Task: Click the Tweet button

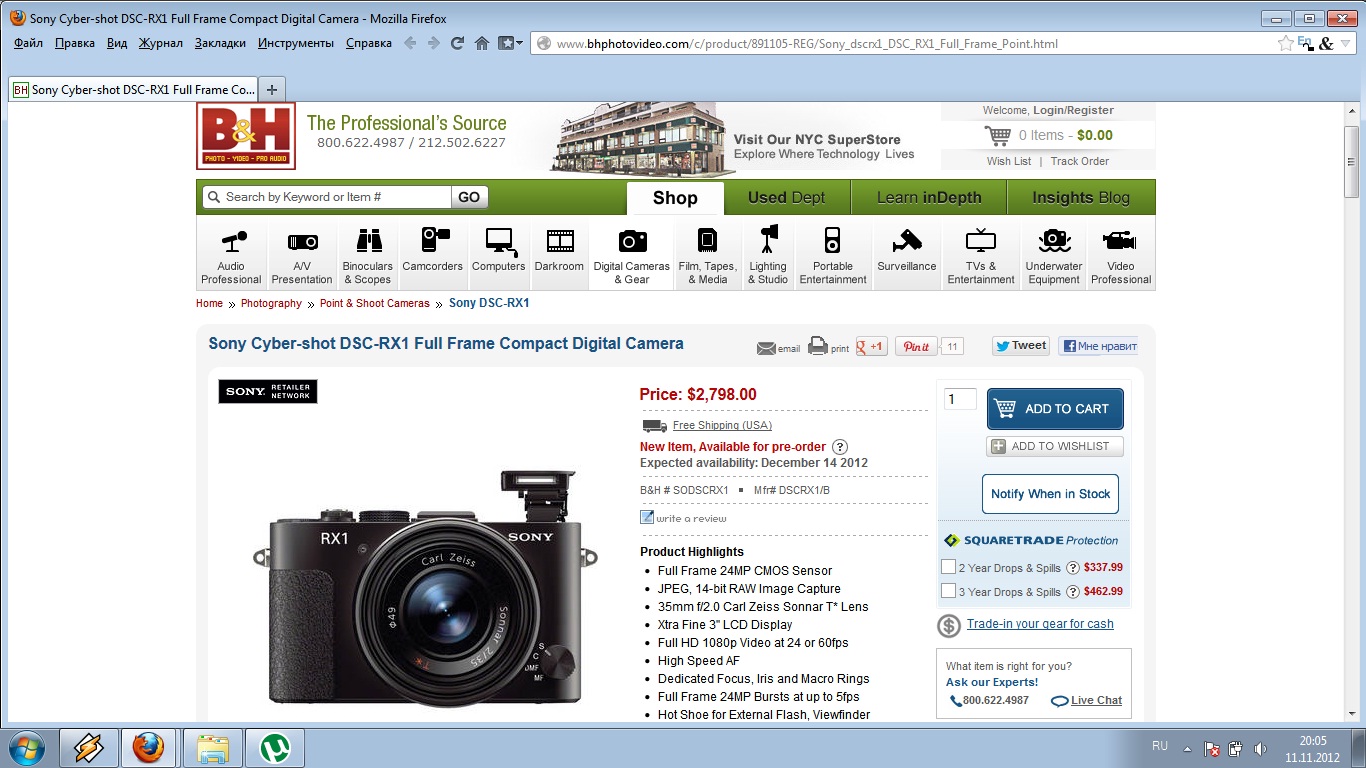Action: tap(1021, 346)
